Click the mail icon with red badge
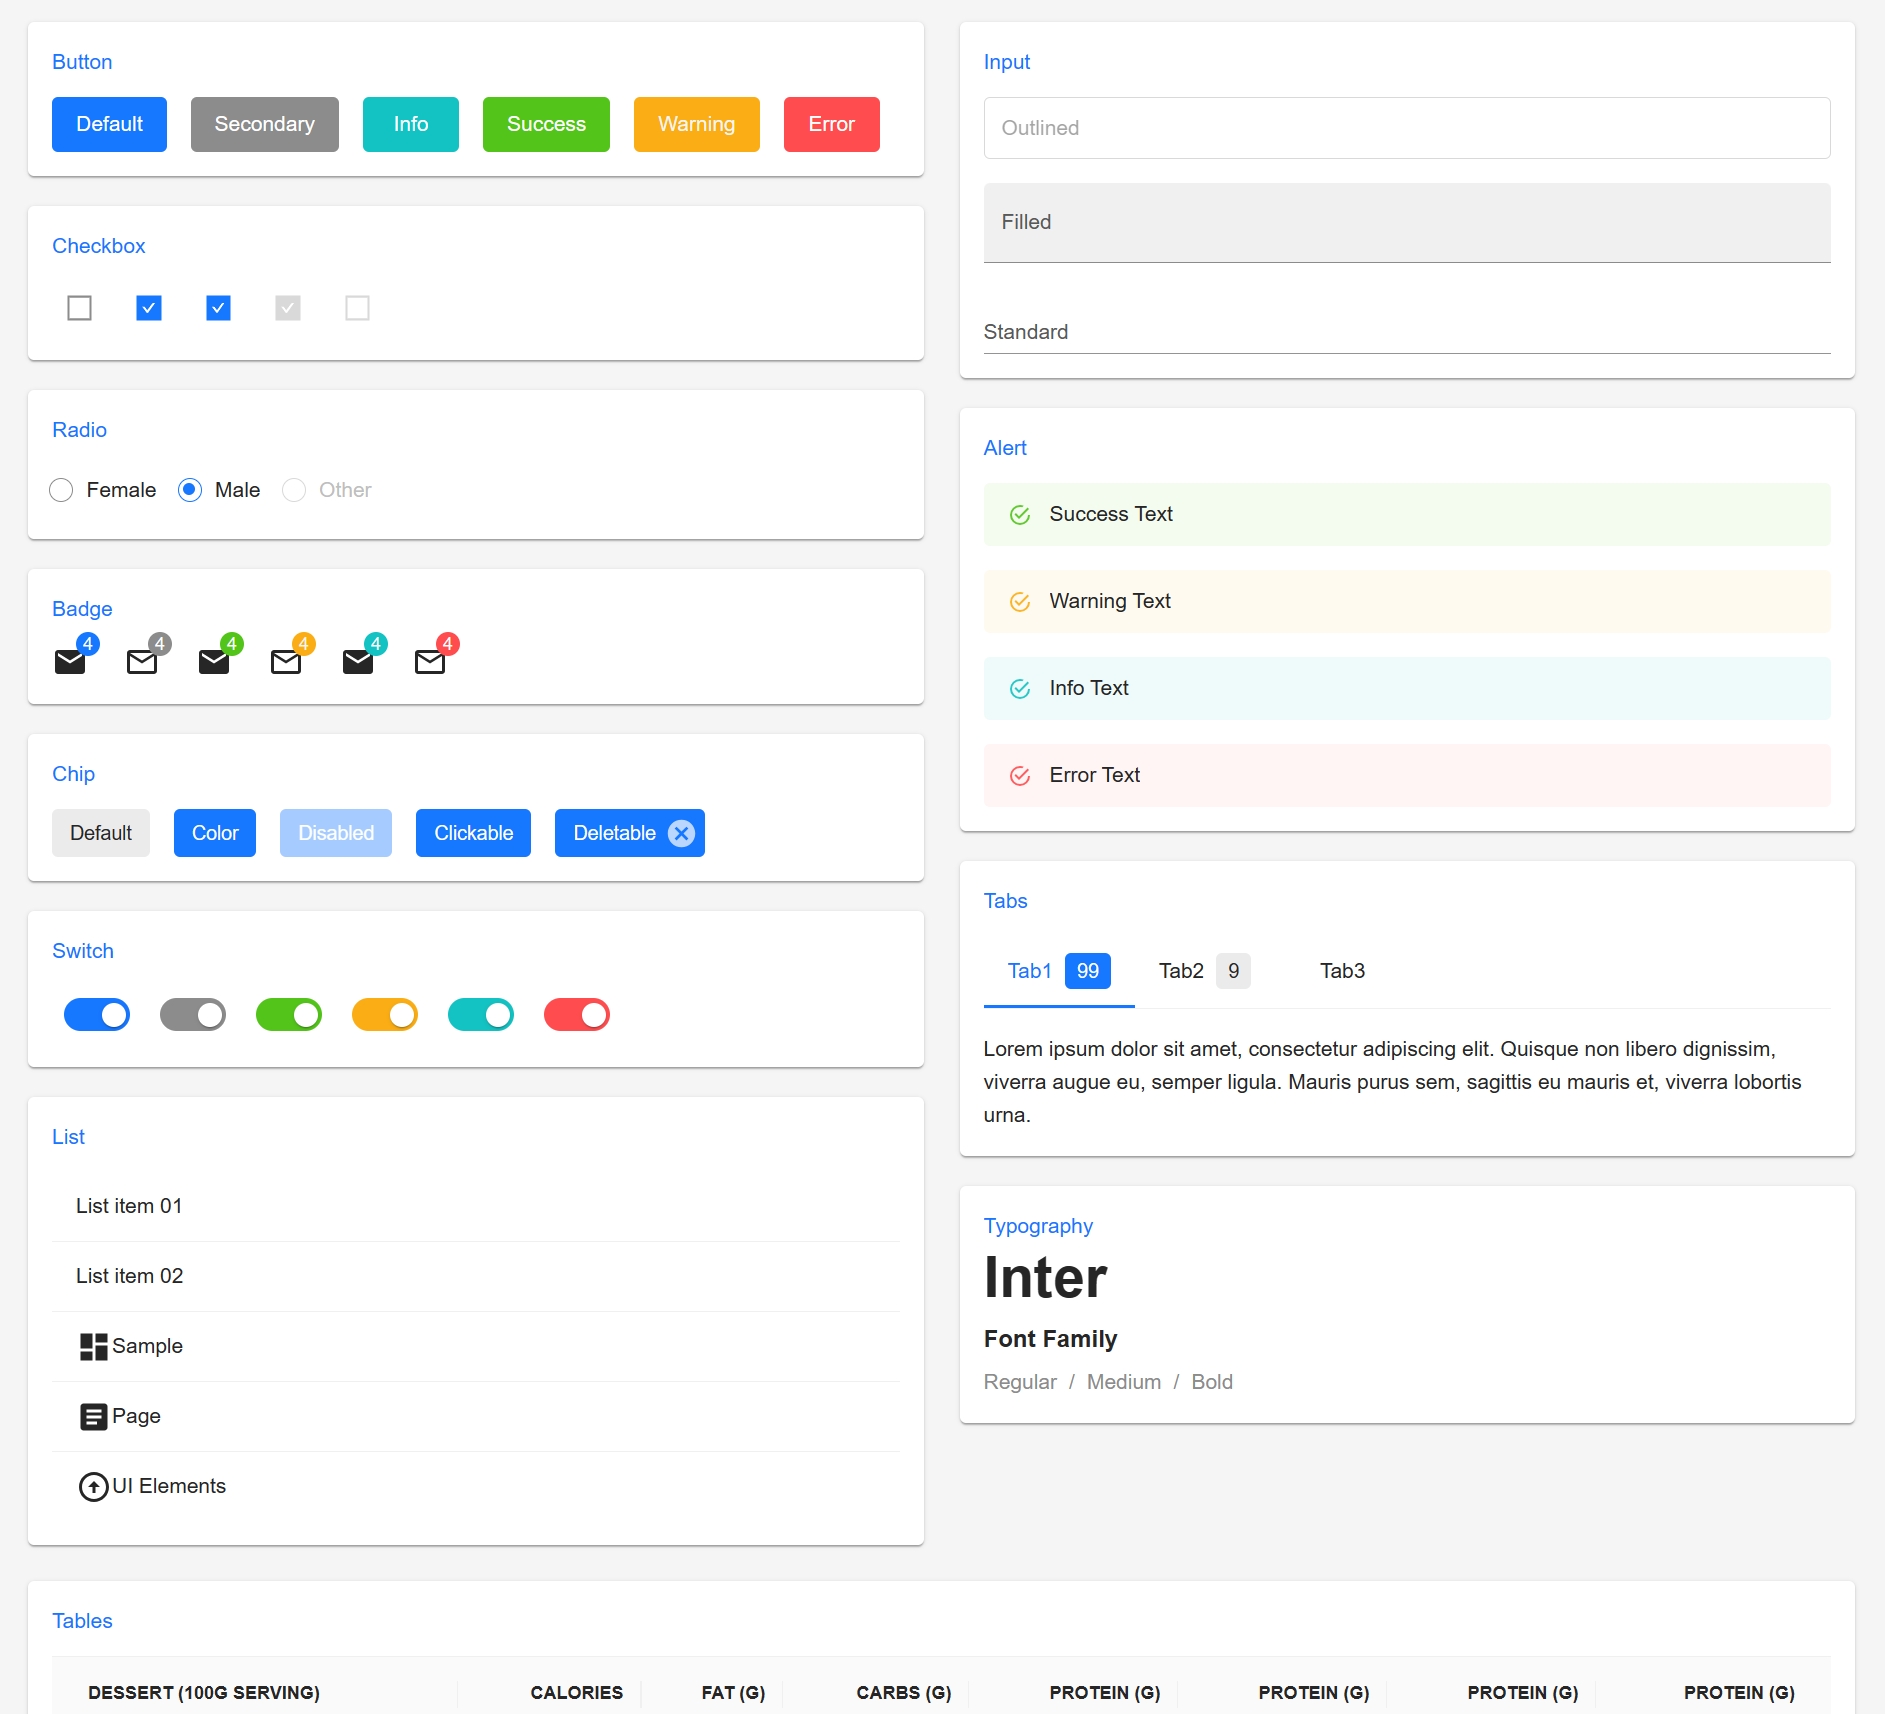 tap(430, 661)
